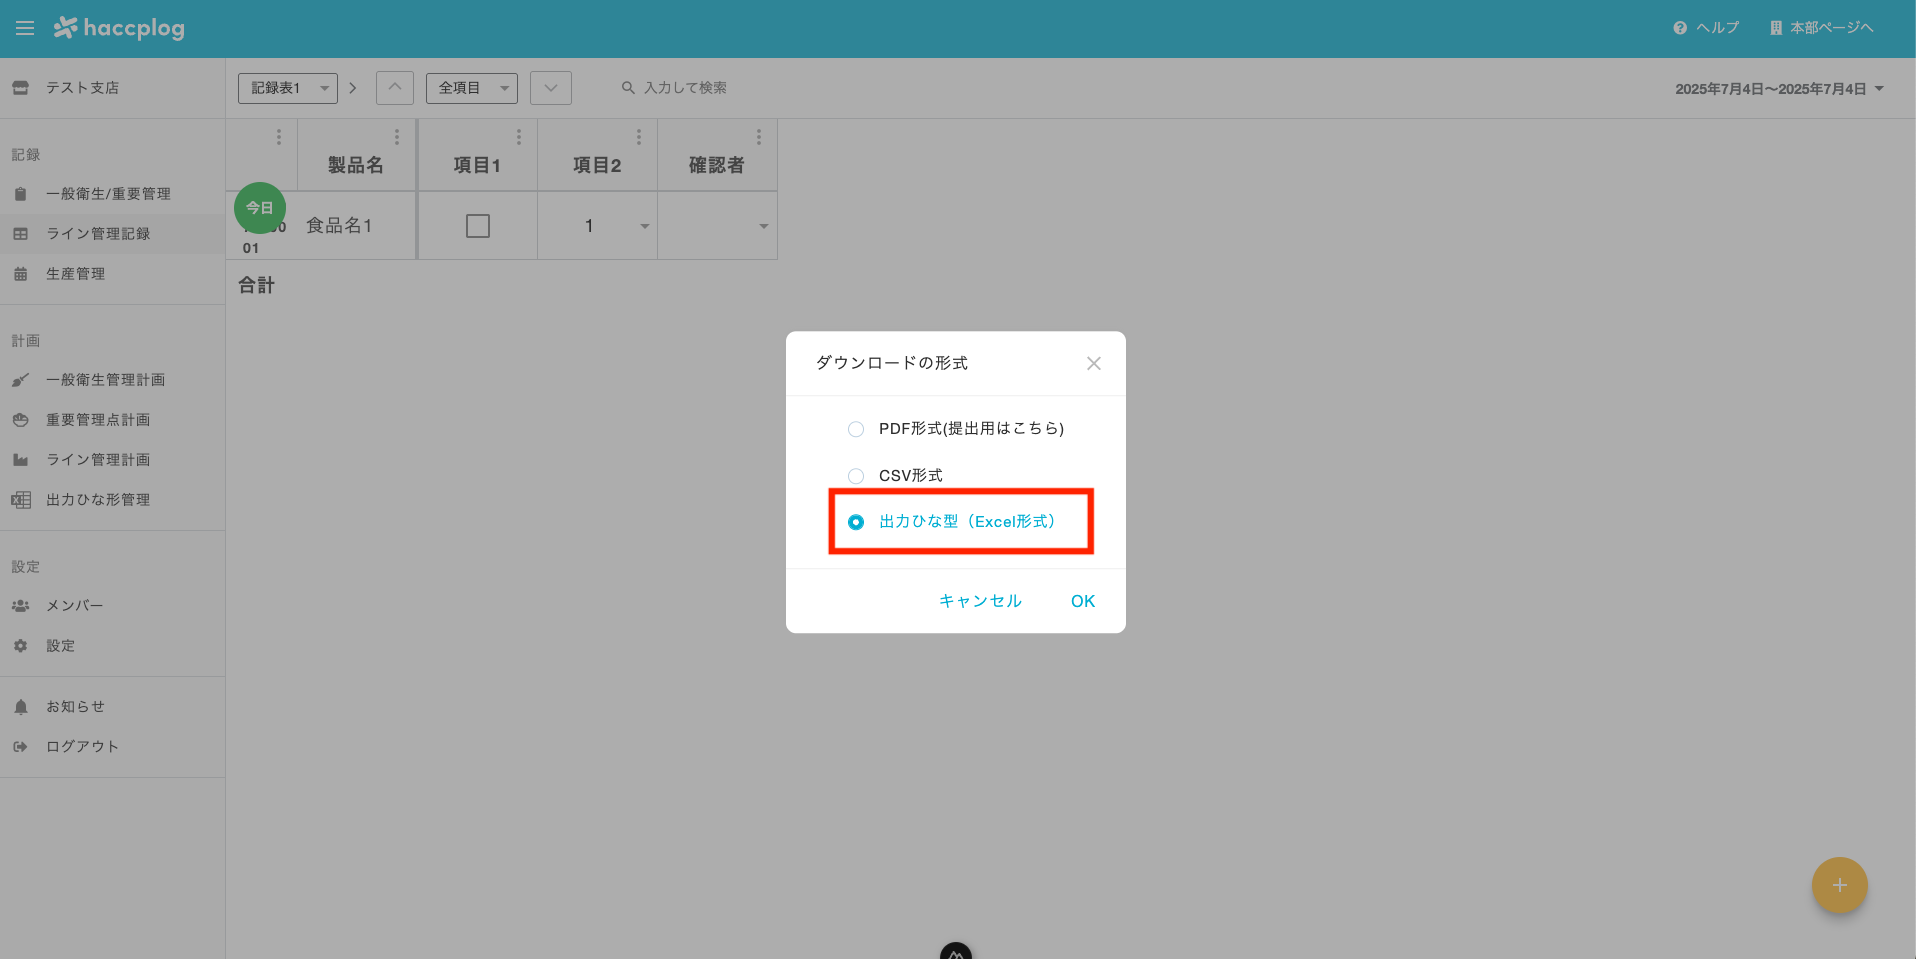Click the ヘルプ help icon
This screenshot has width=1916, height=959.
1678,27
